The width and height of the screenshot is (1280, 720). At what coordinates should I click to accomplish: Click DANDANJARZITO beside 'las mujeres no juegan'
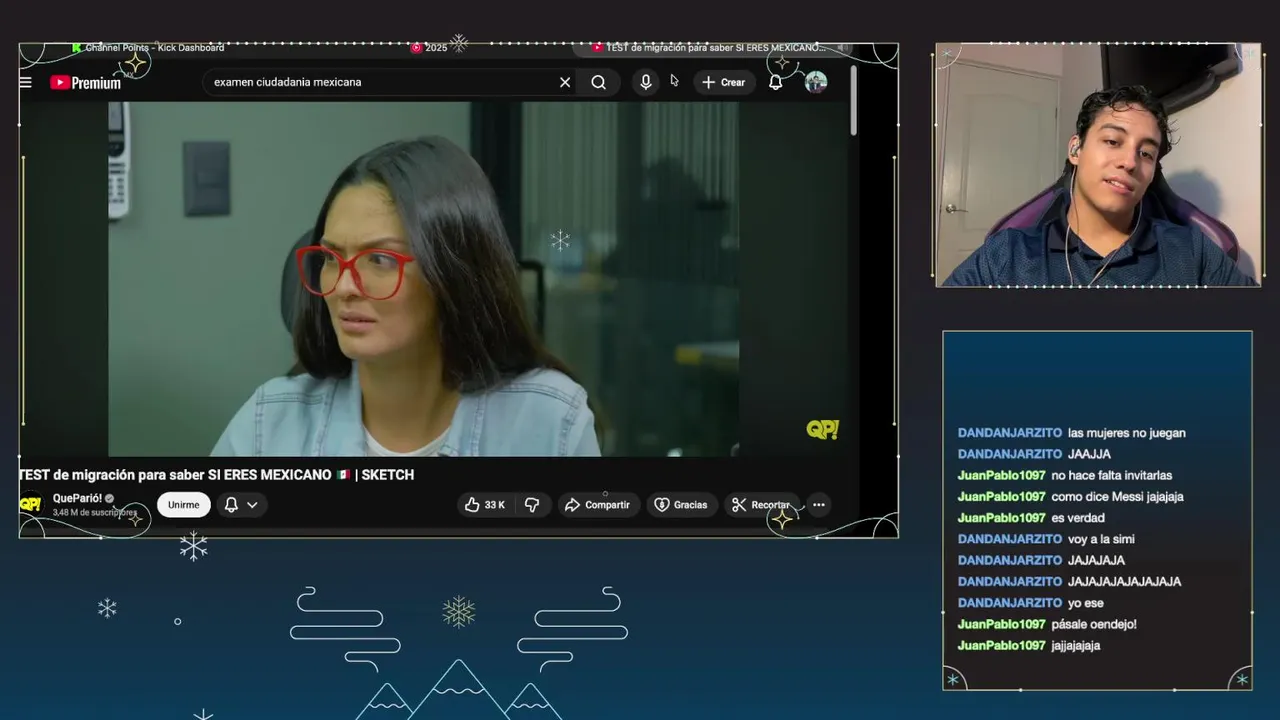click(x=1009, y=433)
